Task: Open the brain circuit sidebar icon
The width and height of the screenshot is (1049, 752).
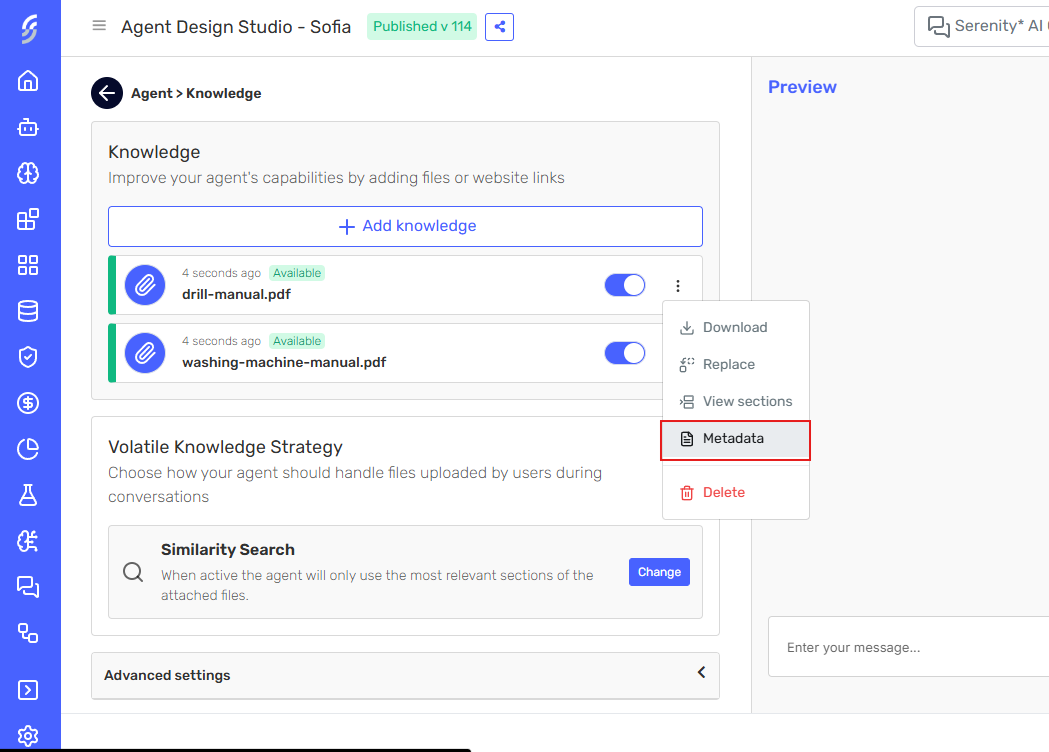Action: click(x=28, y=541)
